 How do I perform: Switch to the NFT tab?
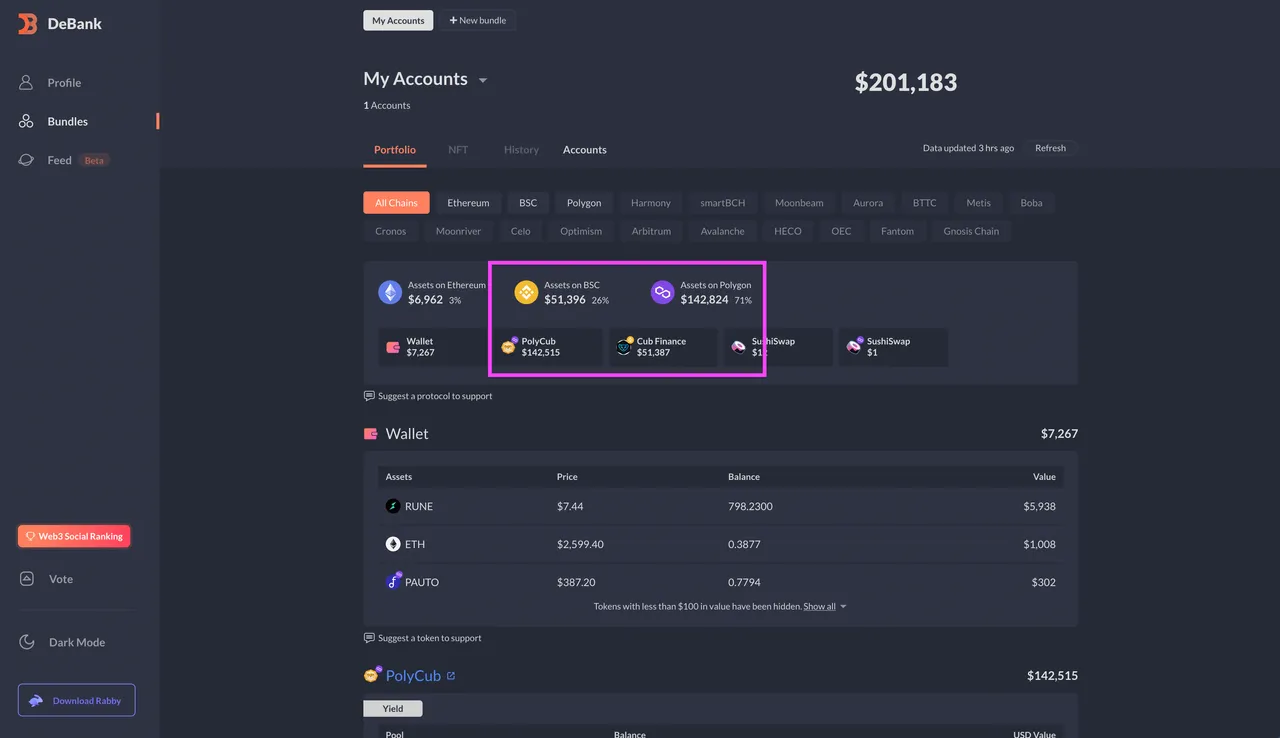coord(458,150)
